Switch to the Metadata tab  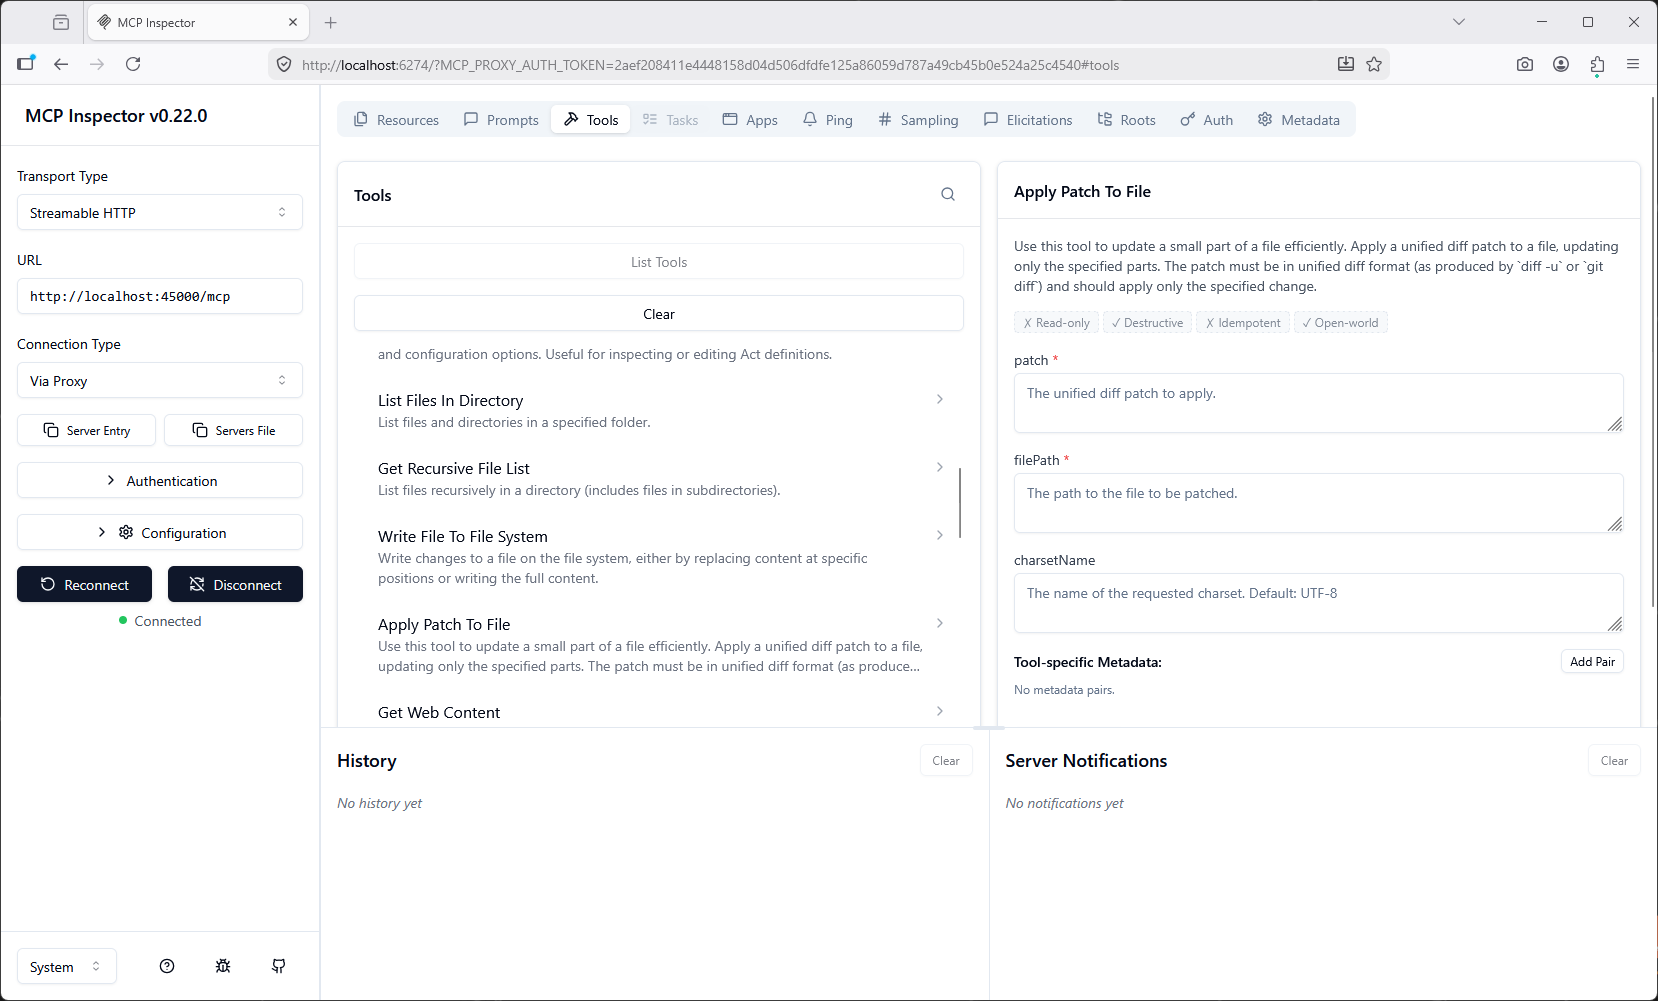click(x=1299, y=120)
